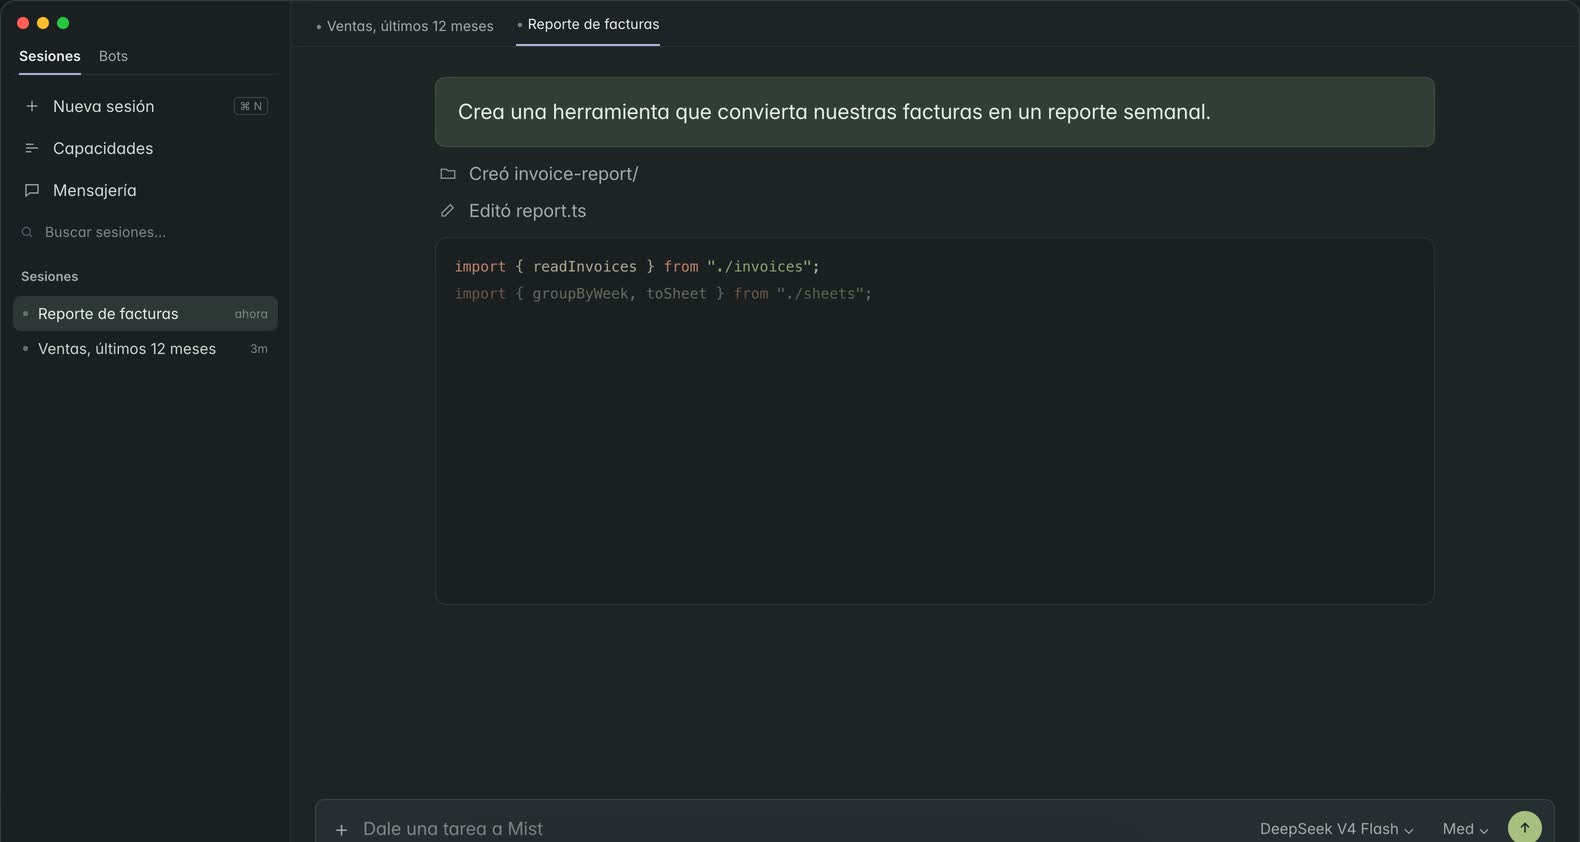Image resolution: width=1580 pixels, height=842 pixels.
Task: Switch to the Bots sidebar tab
Action: (113, 56)
